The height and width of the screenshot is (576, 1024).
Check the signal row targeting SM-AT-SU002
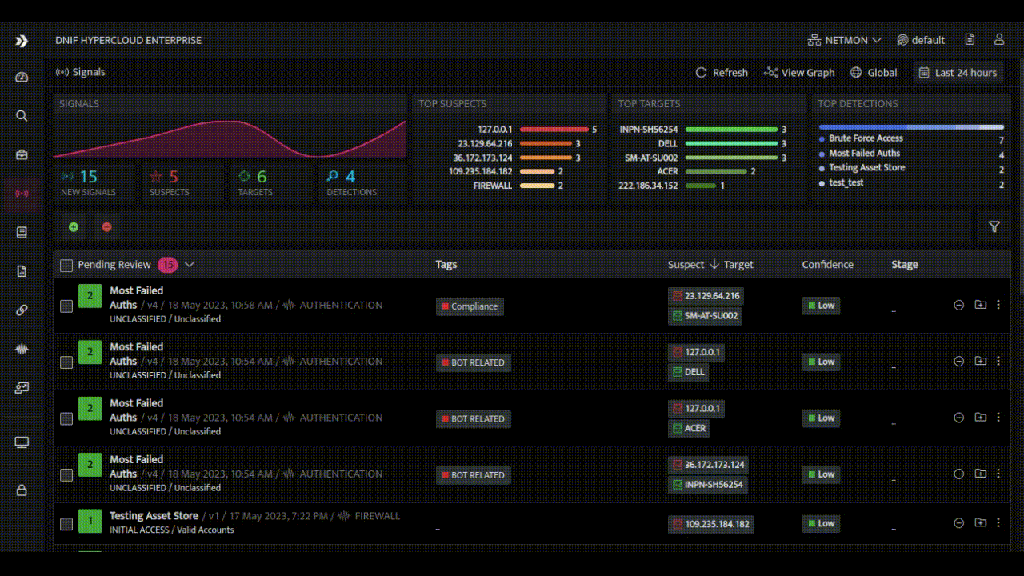click(66, 306)
